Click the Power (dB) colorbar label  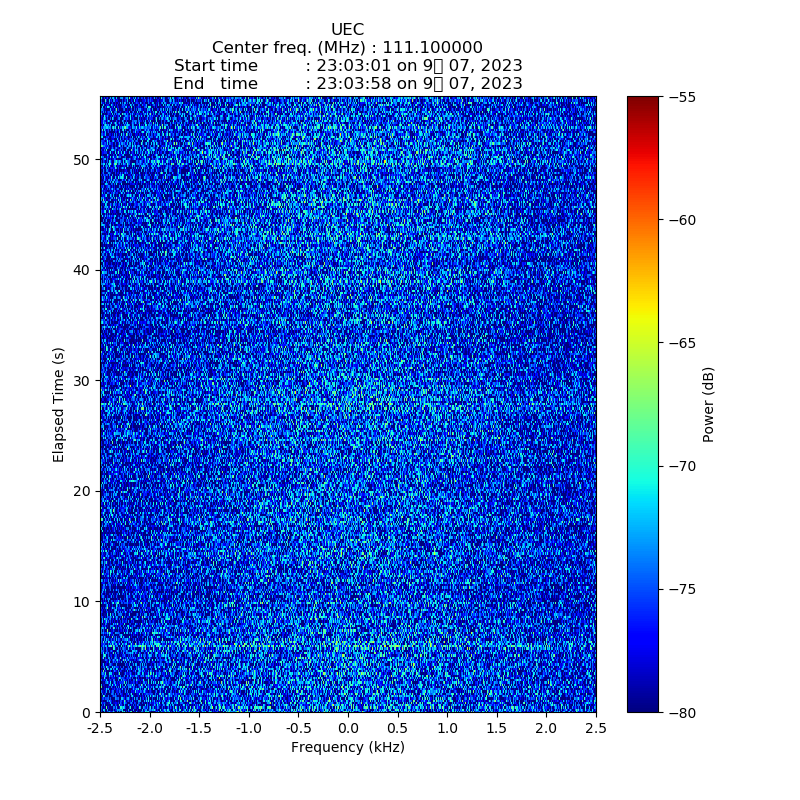tap(709, 404)
